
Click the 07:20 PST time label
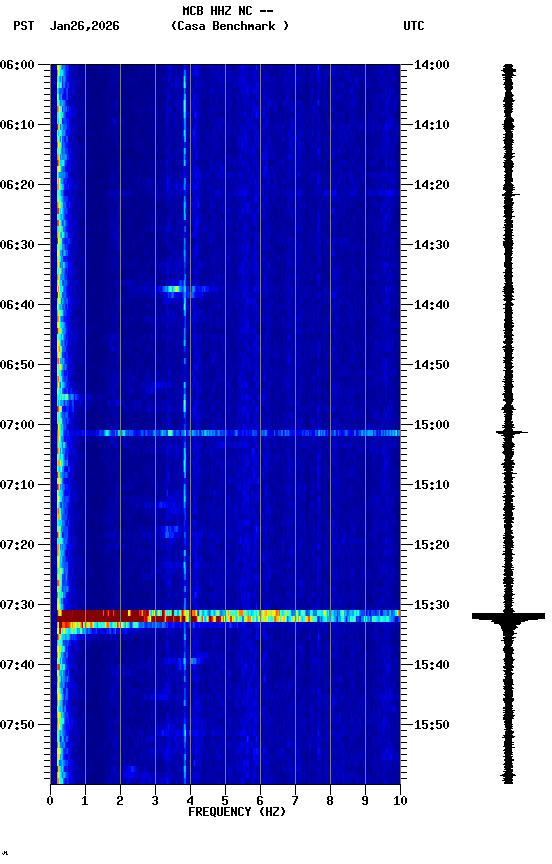[17, 546]
